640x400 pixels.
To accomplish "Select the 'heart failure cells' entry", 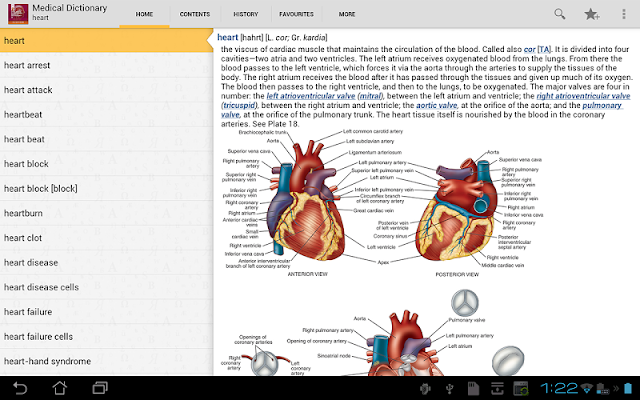I will click(107, 336).
